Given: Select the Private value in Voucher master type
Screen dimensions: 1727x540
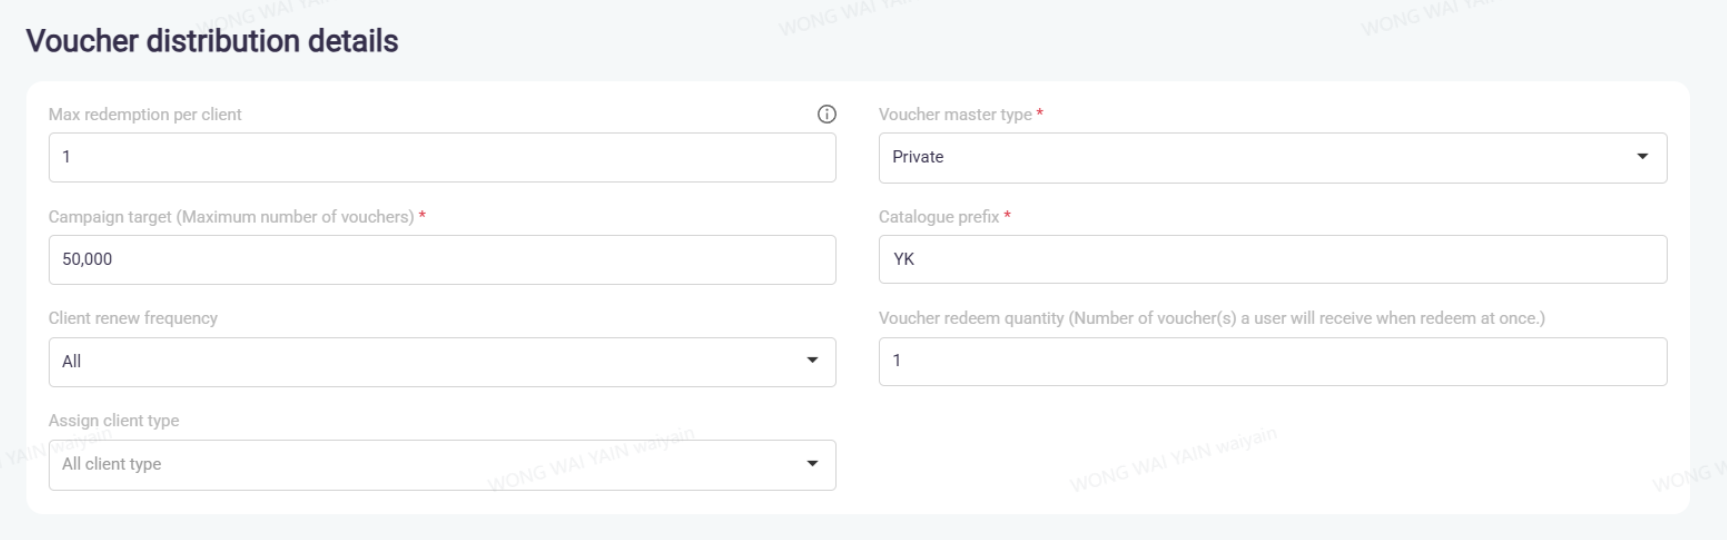Looking at the screenshot, I should tap(918, 157).
